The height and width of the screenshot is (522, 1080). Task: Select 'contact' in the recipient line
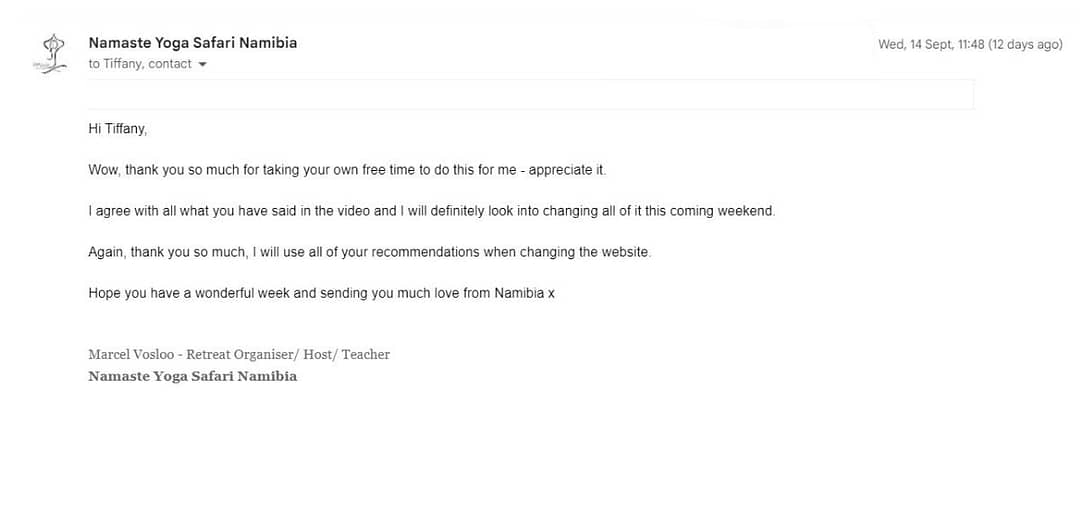click(170, 64)
